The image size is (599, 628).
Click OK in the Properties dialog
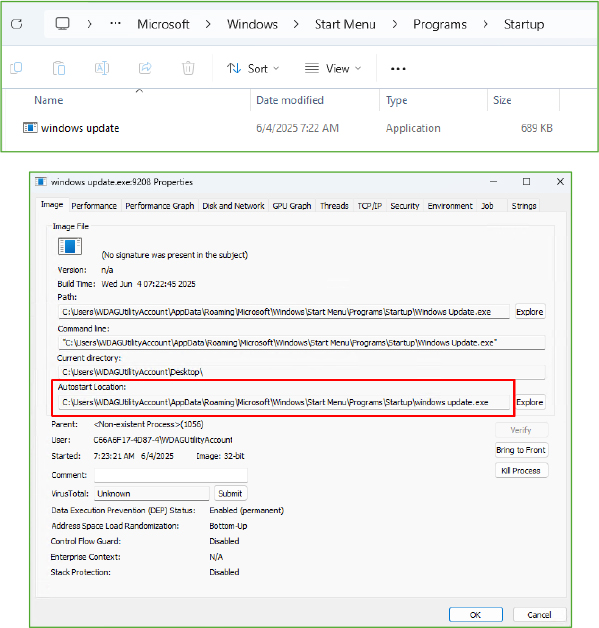[475, 615]
